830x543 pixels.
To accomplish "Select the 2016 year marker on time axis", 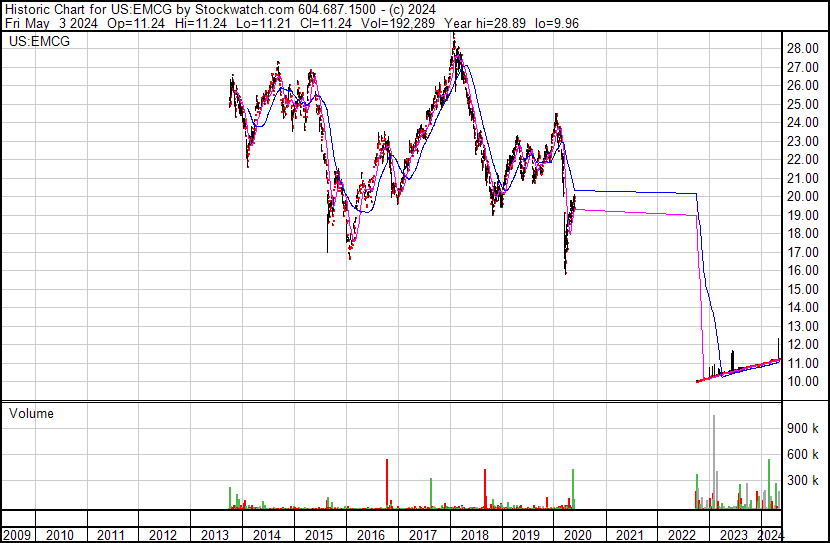I will (x=371, y=535).
